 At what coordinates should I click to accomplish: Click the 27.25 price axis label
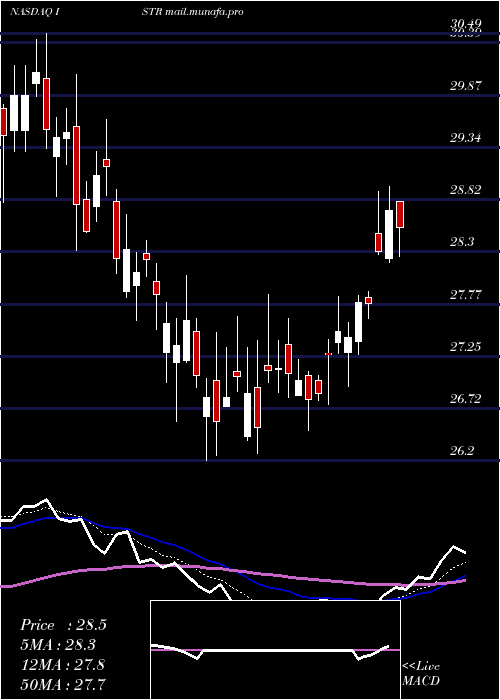466,347
